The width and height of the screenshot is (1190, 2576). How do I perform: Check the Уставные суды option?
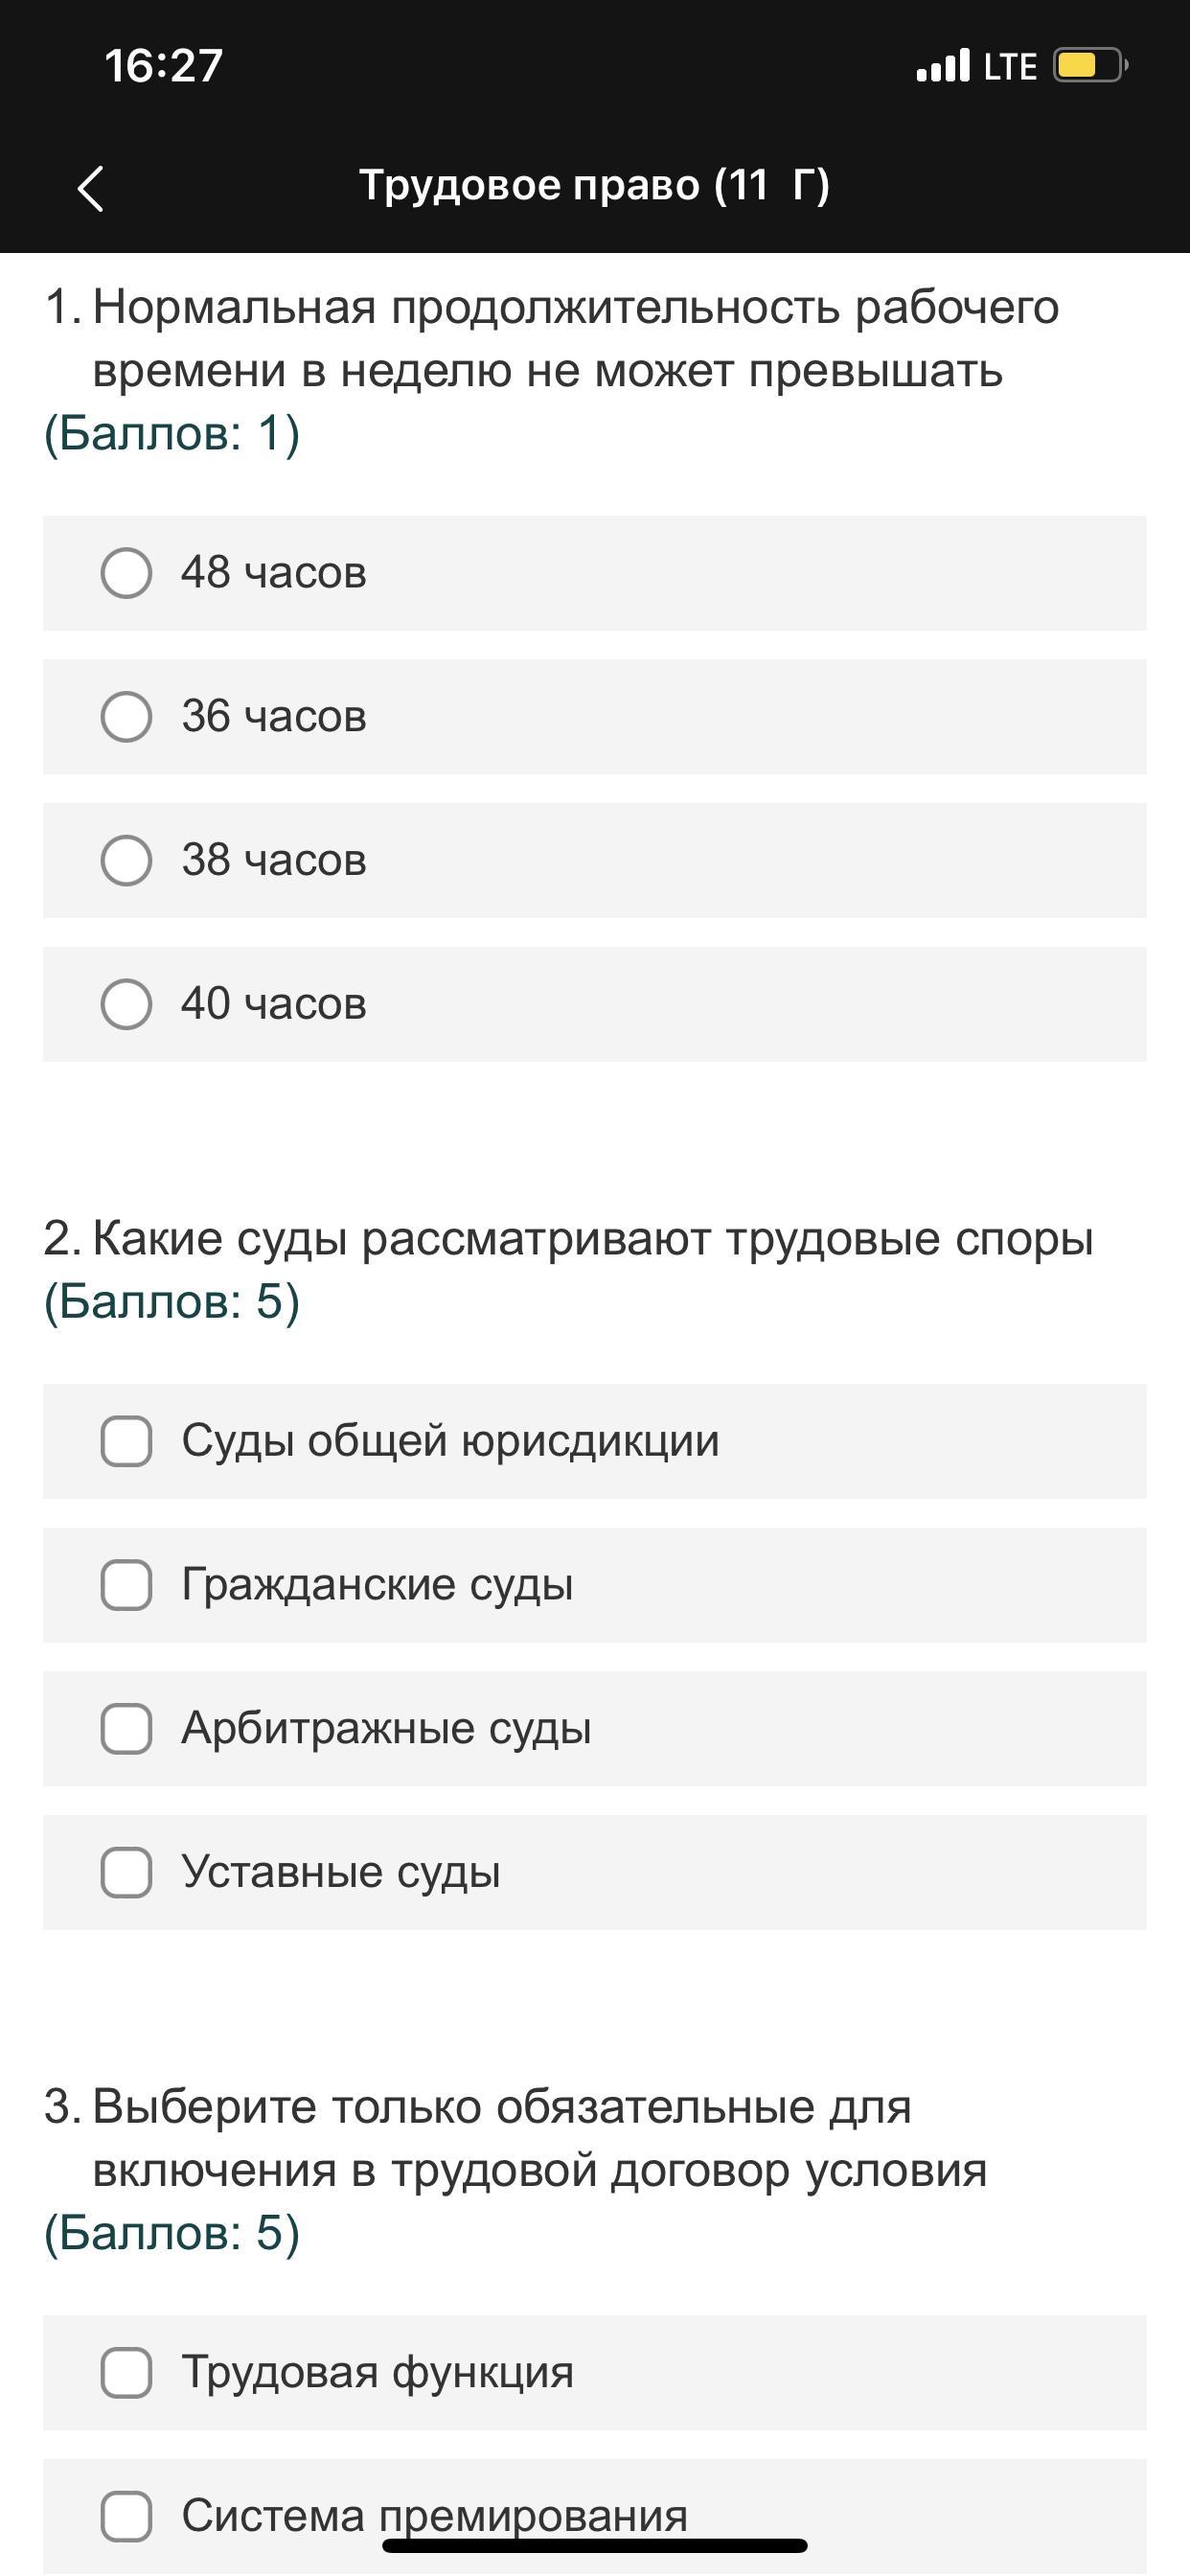tap(127, 1872)
